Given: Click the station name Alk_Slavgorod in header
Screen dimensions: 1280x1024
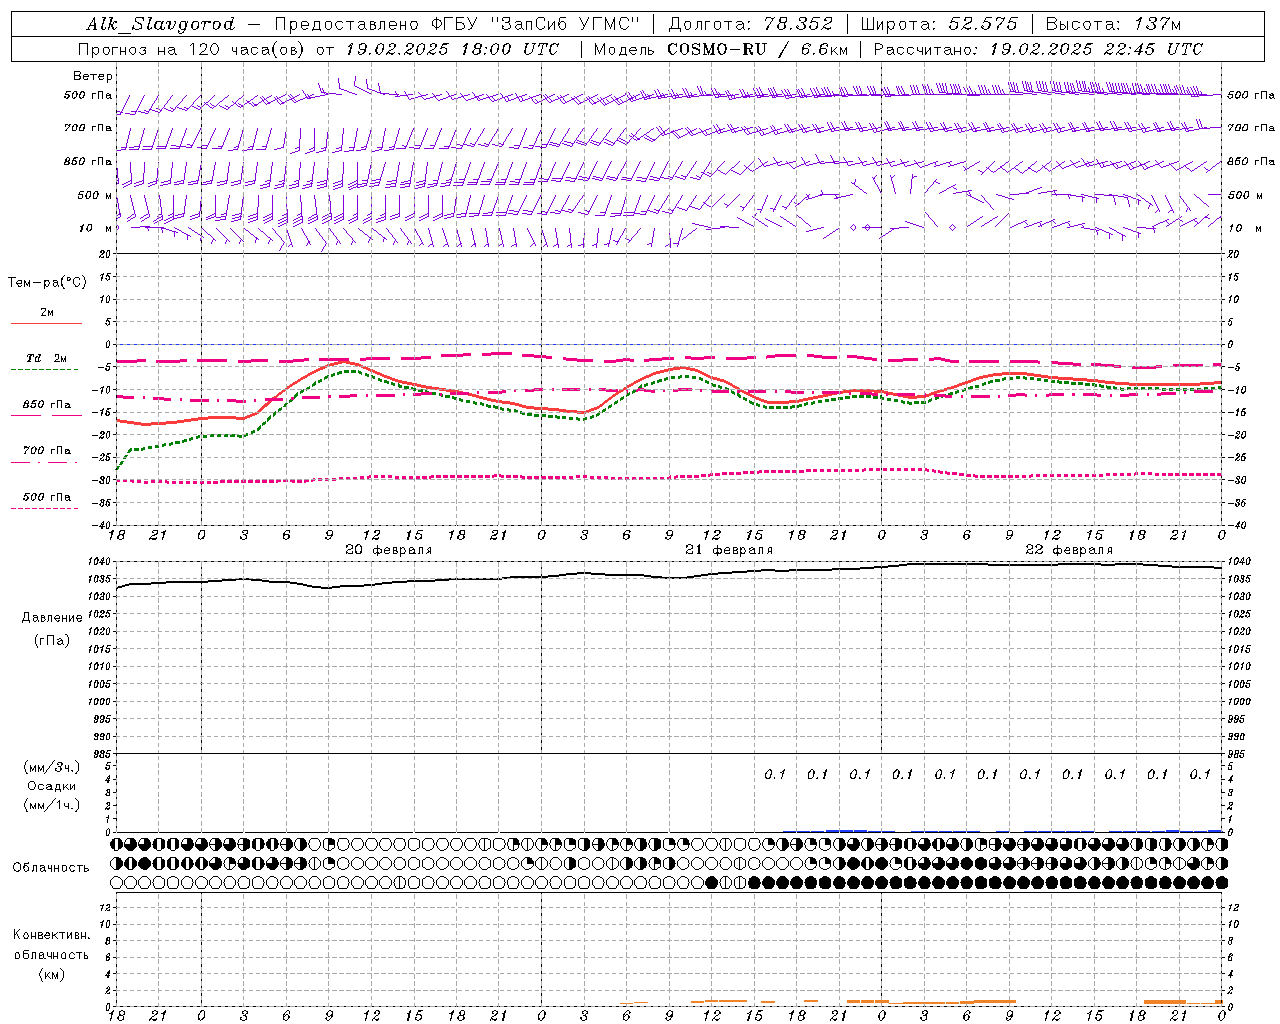Looking at the screenshot, I should pos(160,25).
